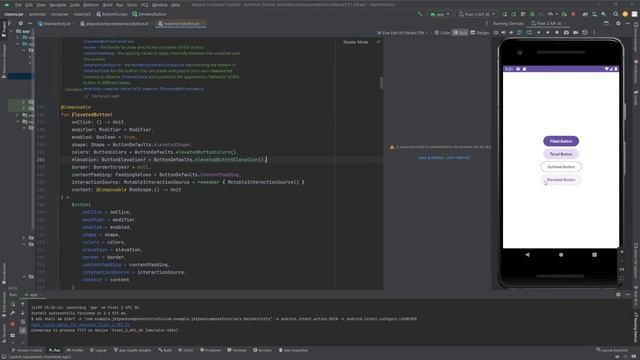The image size is (640, 360).
Task: Tap the emulator Home navigation button
Action: tap(561, 255)
